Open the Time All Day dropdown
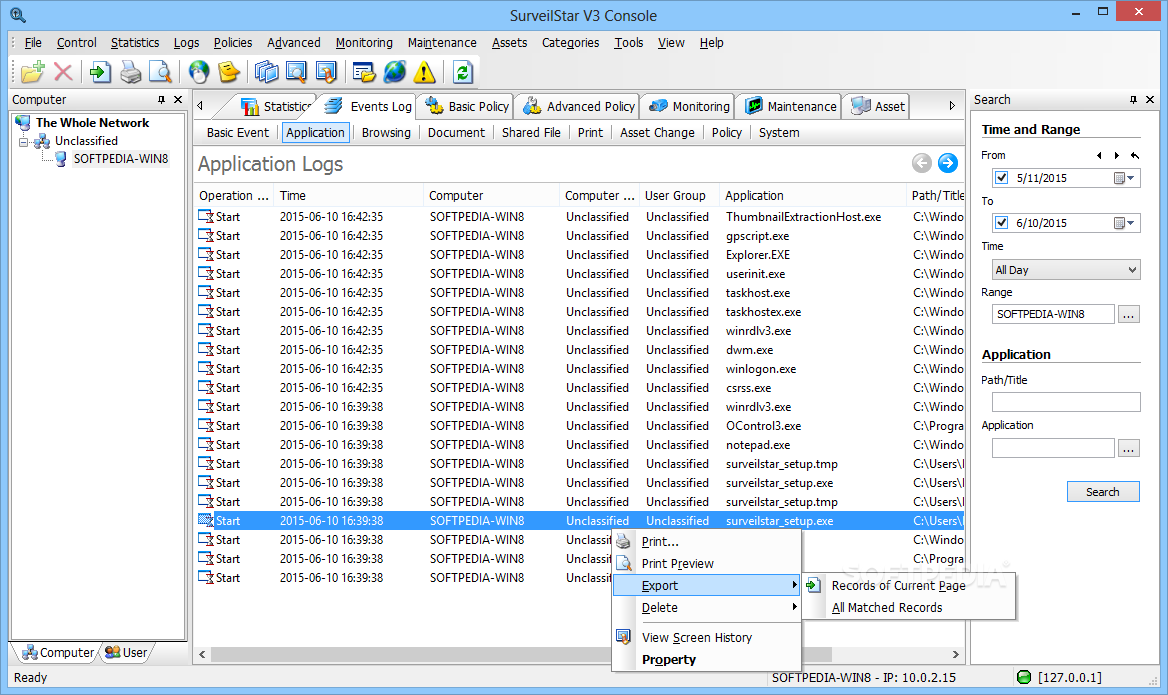The height and width of the screenshot is (695, 1168). [1066, 270]
